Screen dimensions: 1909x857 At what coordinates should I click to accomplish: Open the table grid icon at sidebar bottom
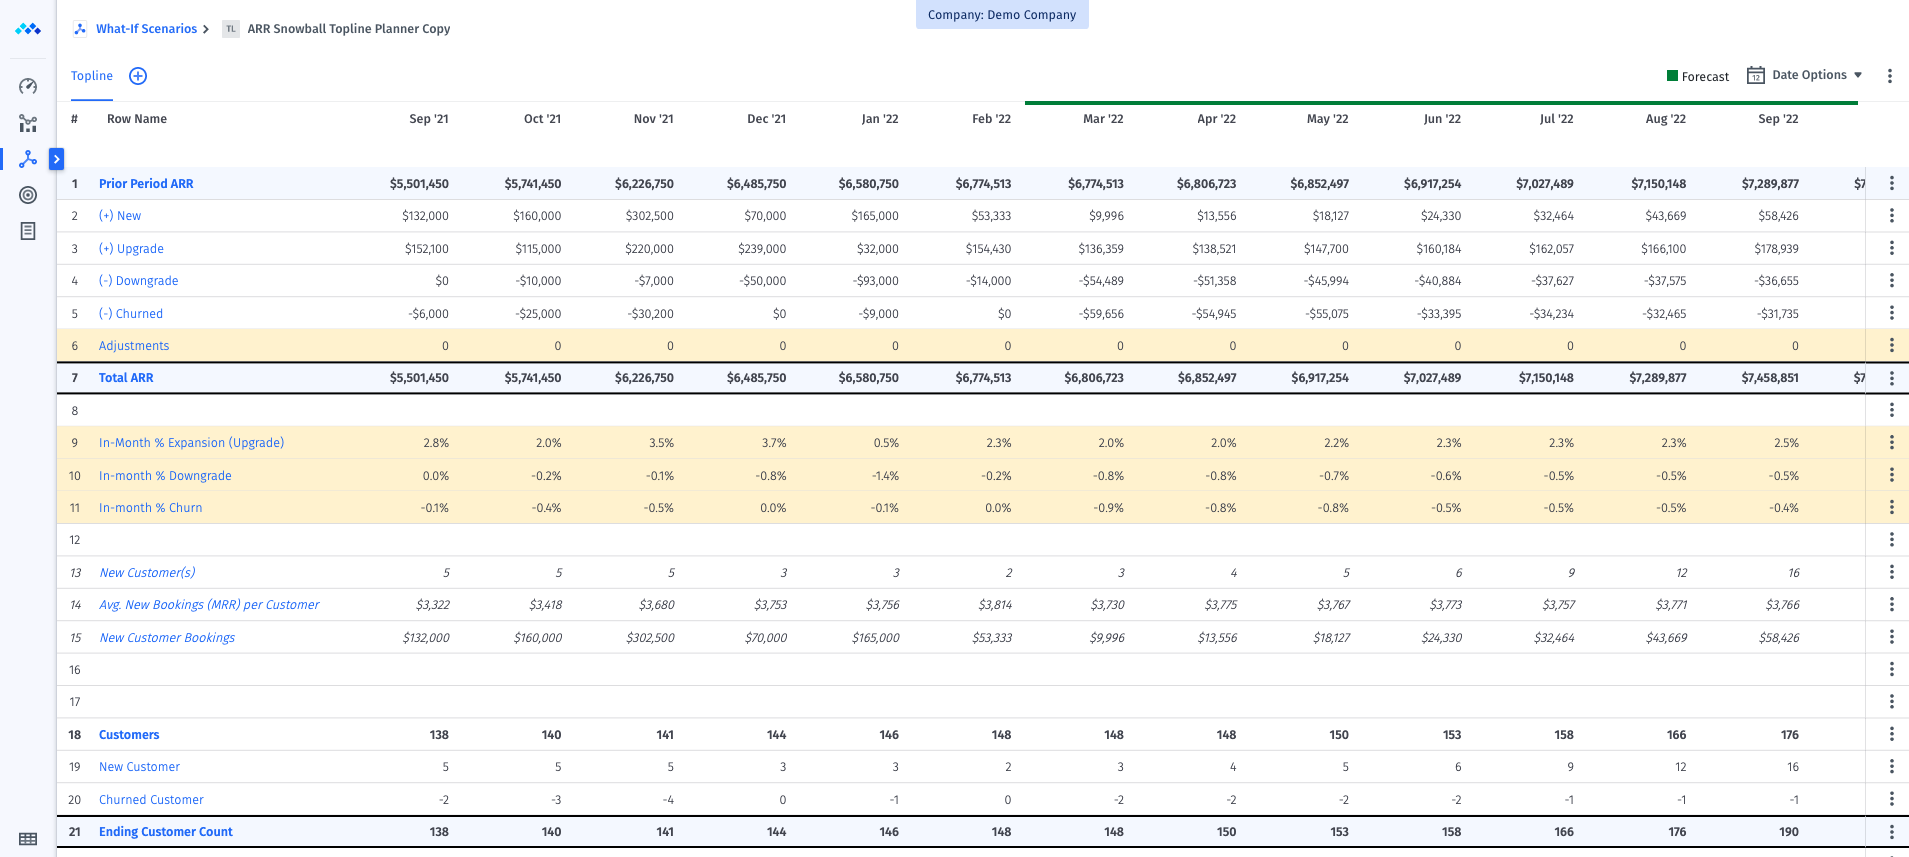[x=28, y=839]
